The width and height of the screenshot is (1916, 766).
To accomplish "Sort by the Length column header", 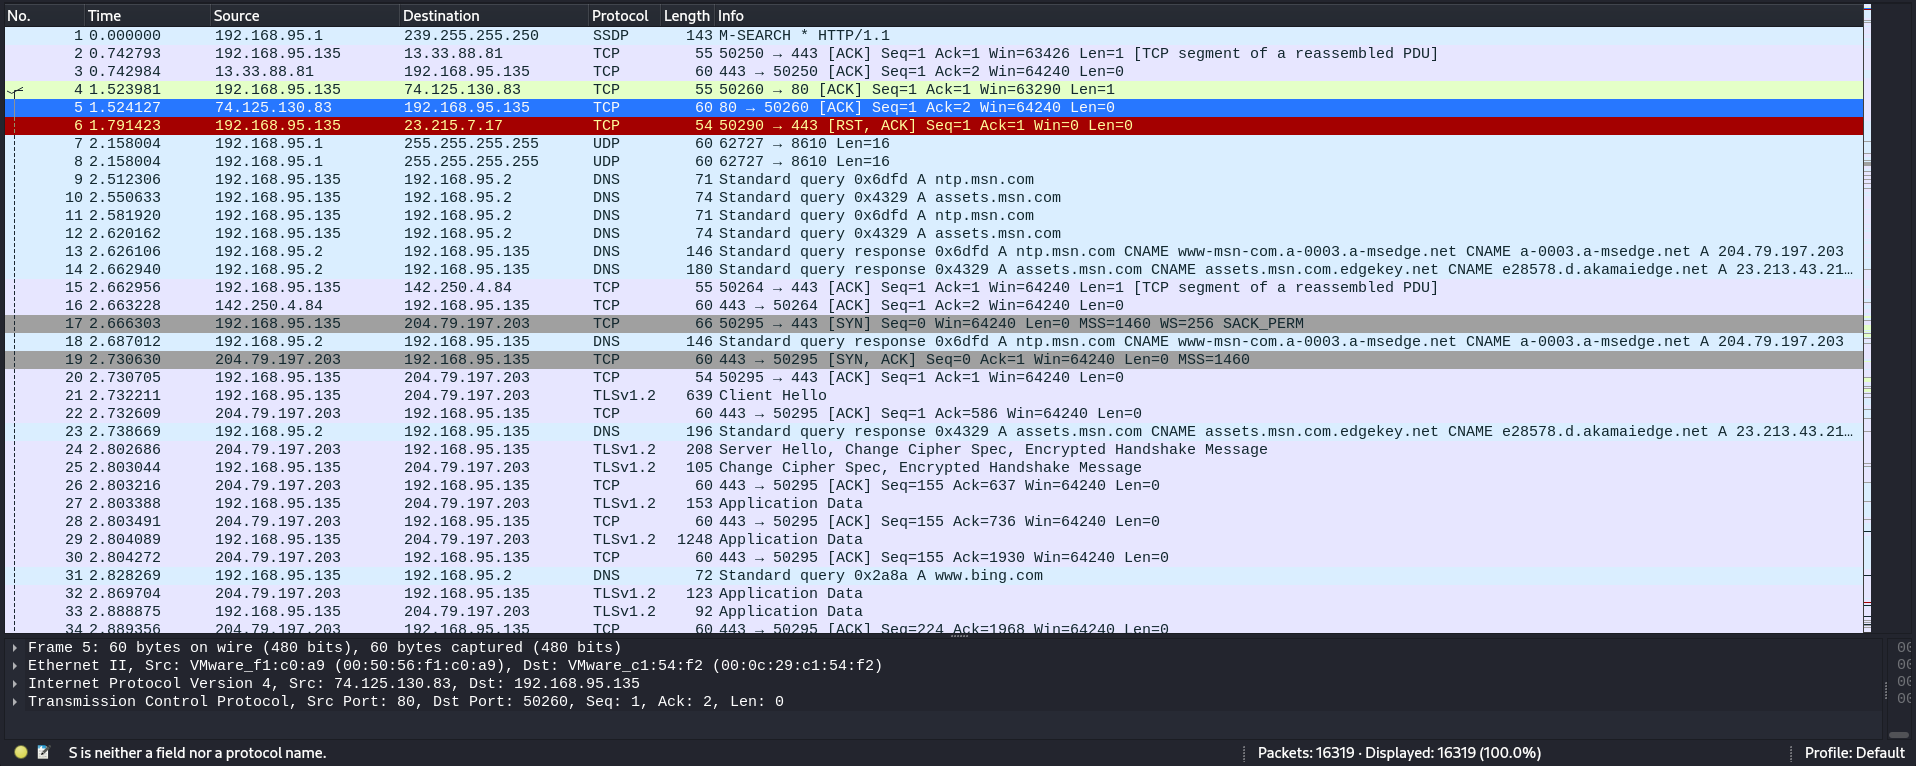I will pos(687,16).
